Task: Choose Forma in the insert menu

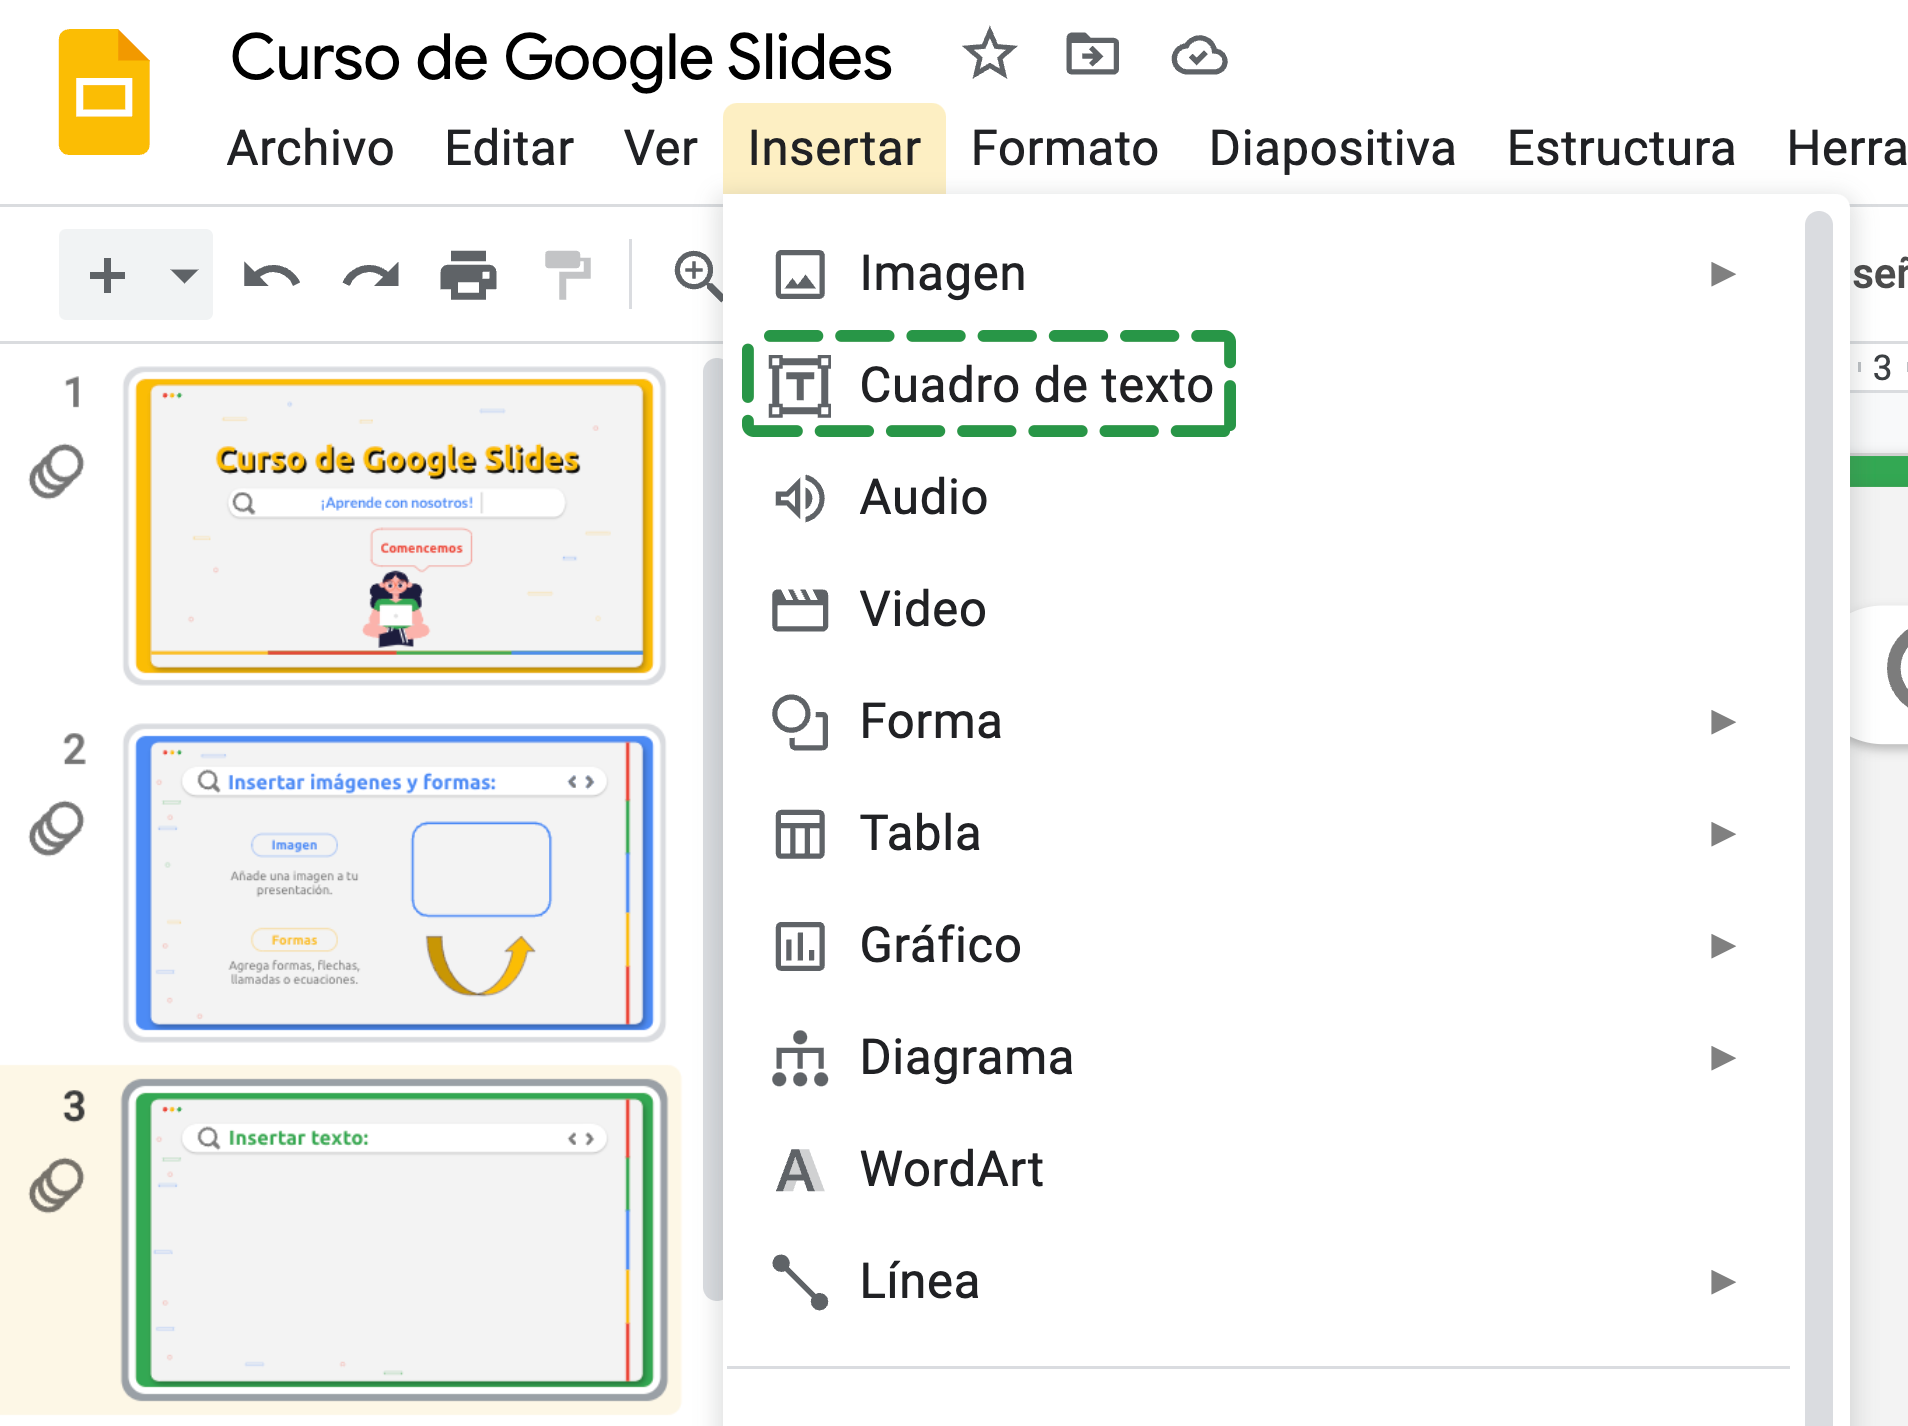Action: point(1262,722)
